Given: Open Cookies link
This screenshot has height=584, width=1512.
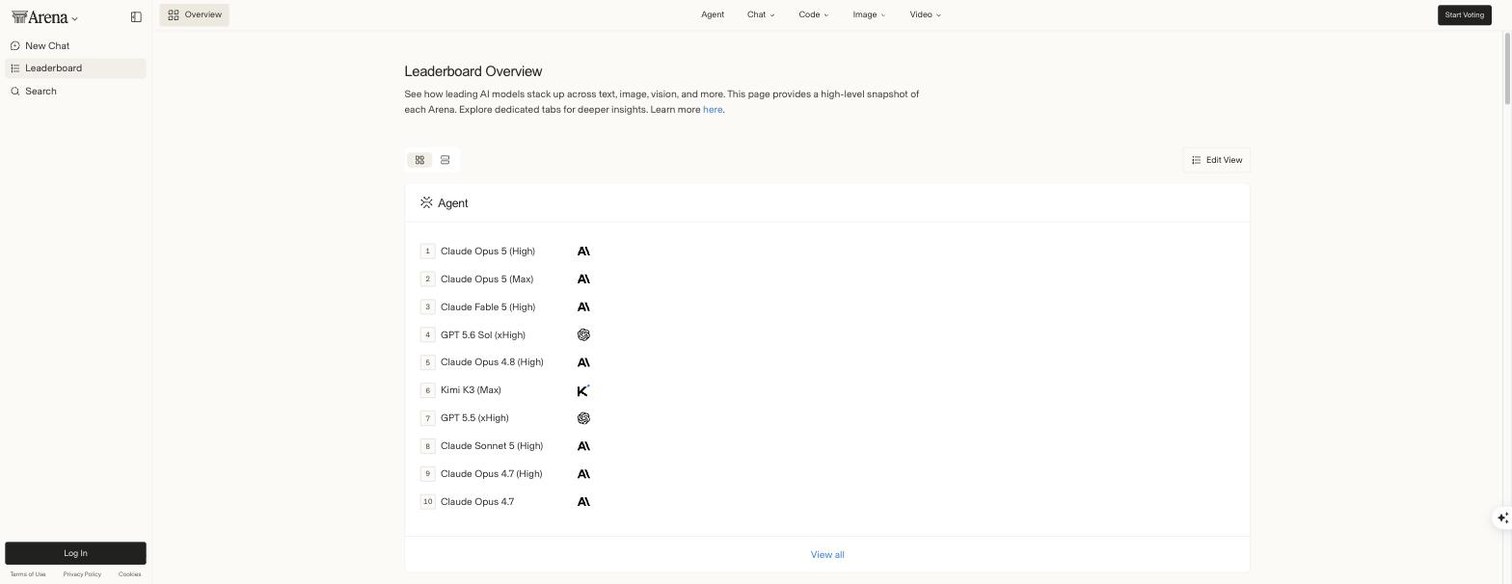Looking at the screenshot, I should pos(130,575).
